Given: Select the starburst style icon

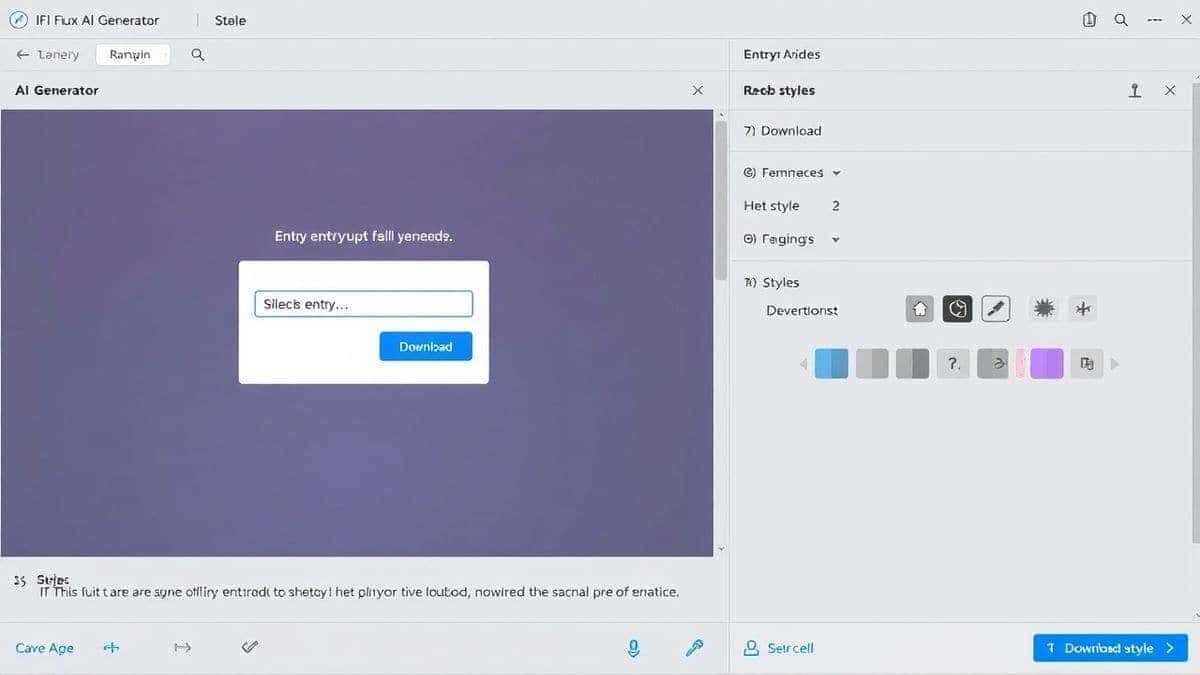Looking at the screenshot, I should click(1044, 309).
